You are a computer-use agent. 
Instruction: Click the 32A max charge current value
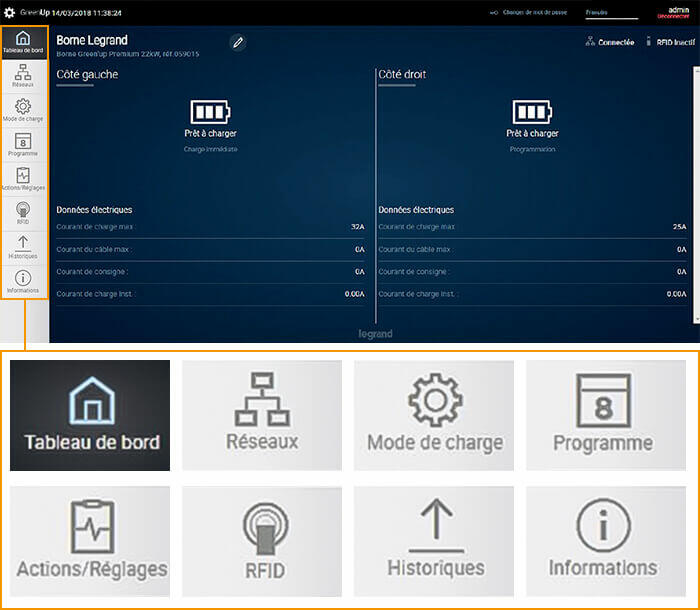358,227
